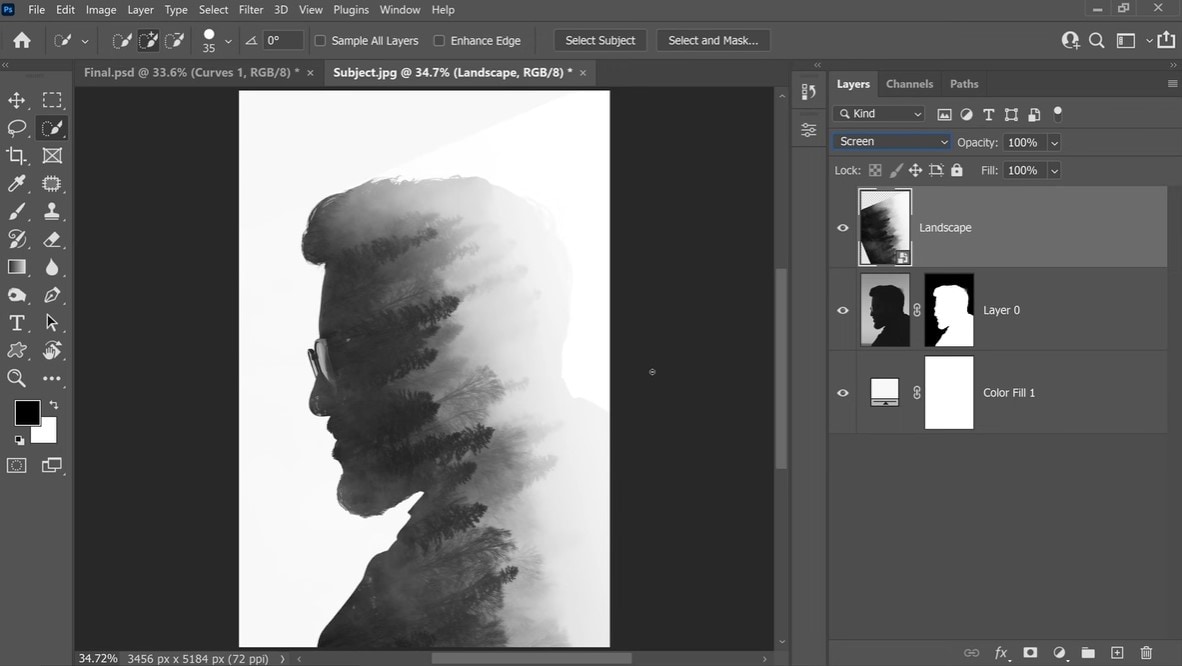This screenshot has height=666, width=1182.
Task: Select the Crop tool
Action: pos(17,156)
